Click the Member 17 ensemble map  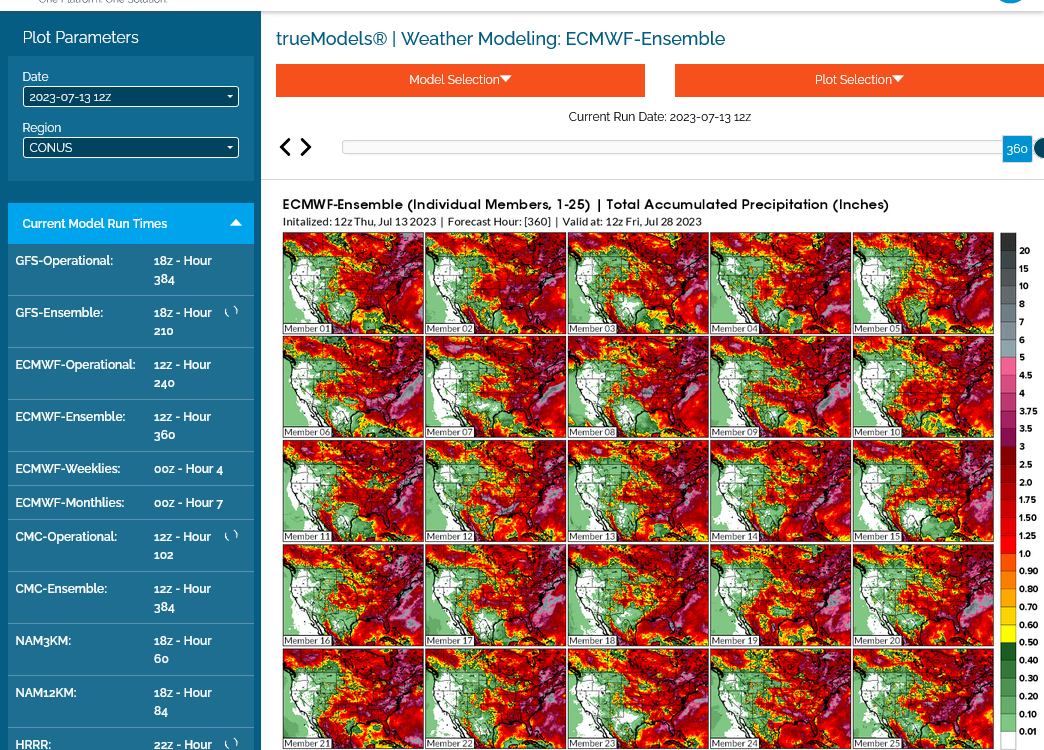click(x=495, y=595)
